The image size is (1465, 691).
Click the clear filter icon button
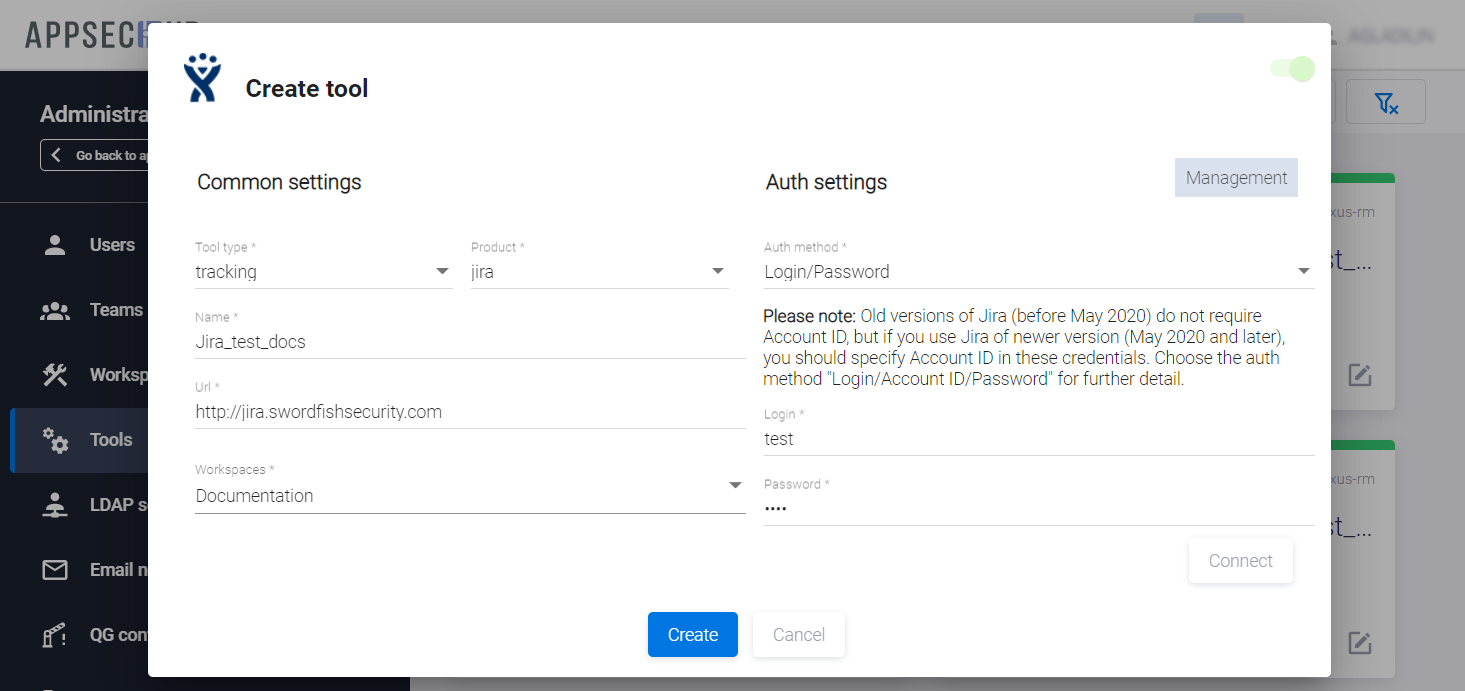click(x=1385, y=102)
